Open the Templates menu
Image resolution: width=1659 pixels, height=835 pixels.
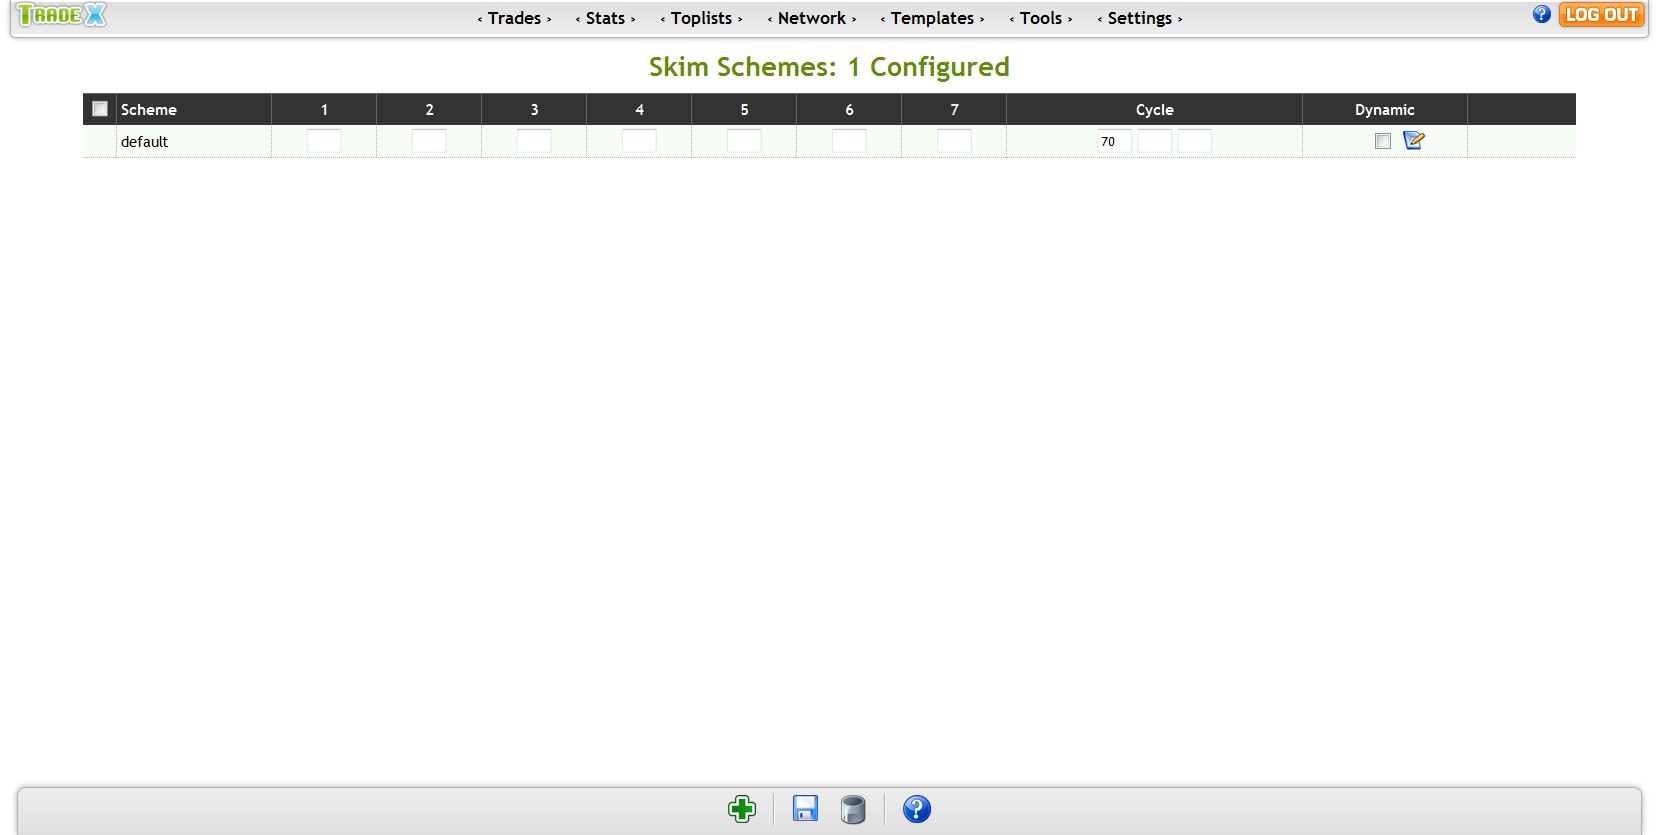932,18
